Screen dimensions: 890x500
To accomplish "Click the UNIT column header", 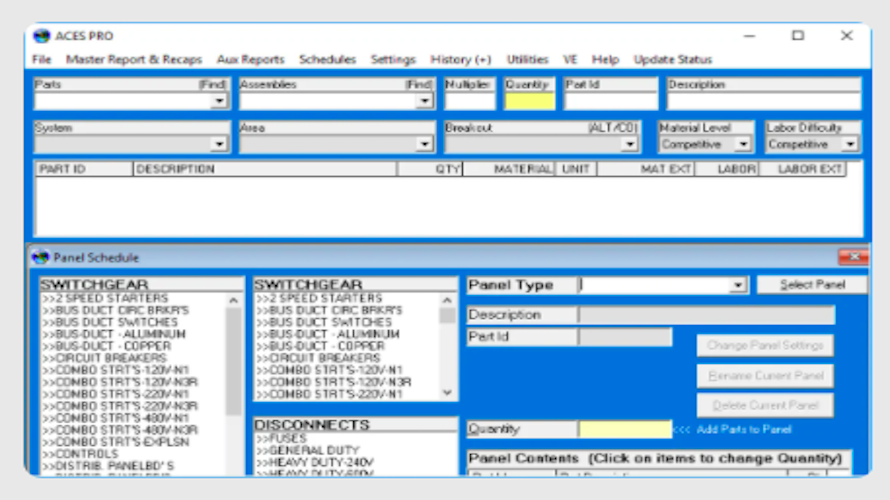I will coord(576,169).
